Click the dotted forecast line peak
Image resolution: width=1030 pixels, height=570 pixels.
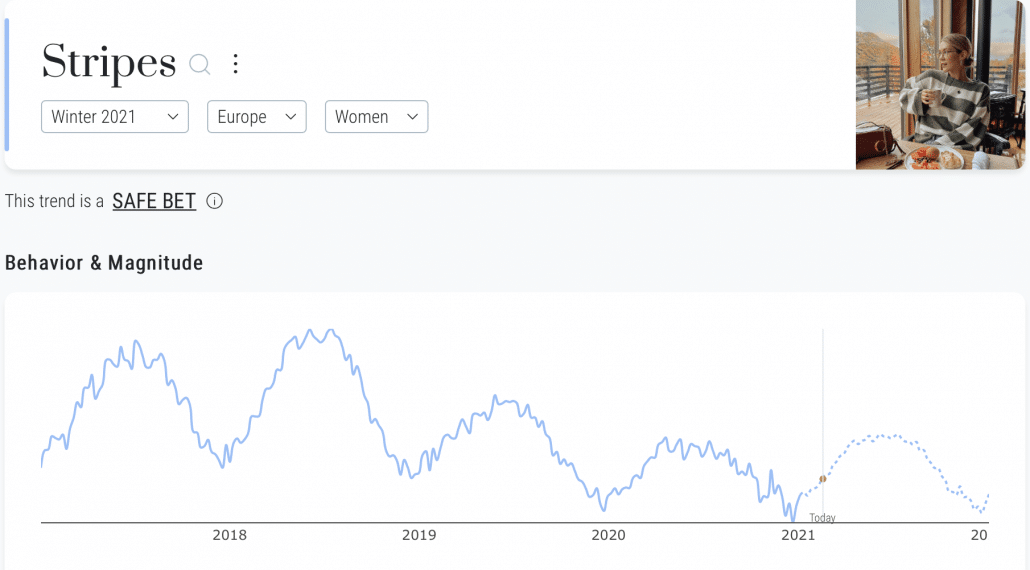coord(880,435)
